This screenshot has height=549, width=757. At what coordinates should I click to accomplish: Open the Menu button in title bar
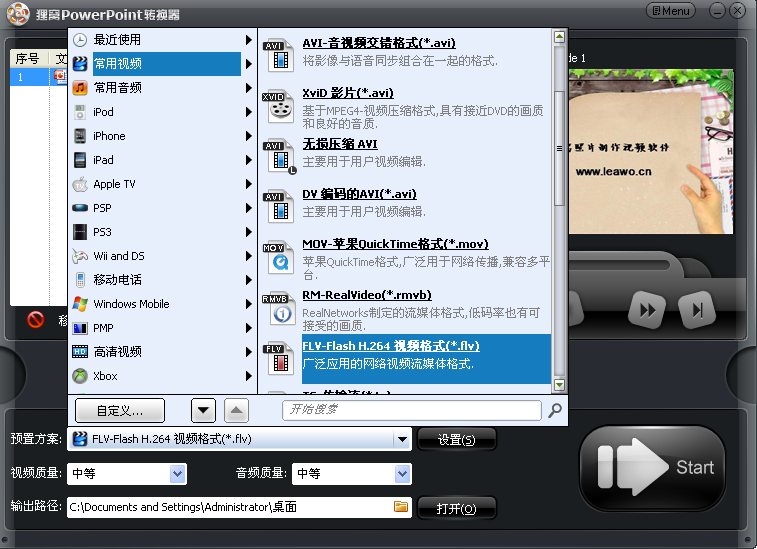671,11
